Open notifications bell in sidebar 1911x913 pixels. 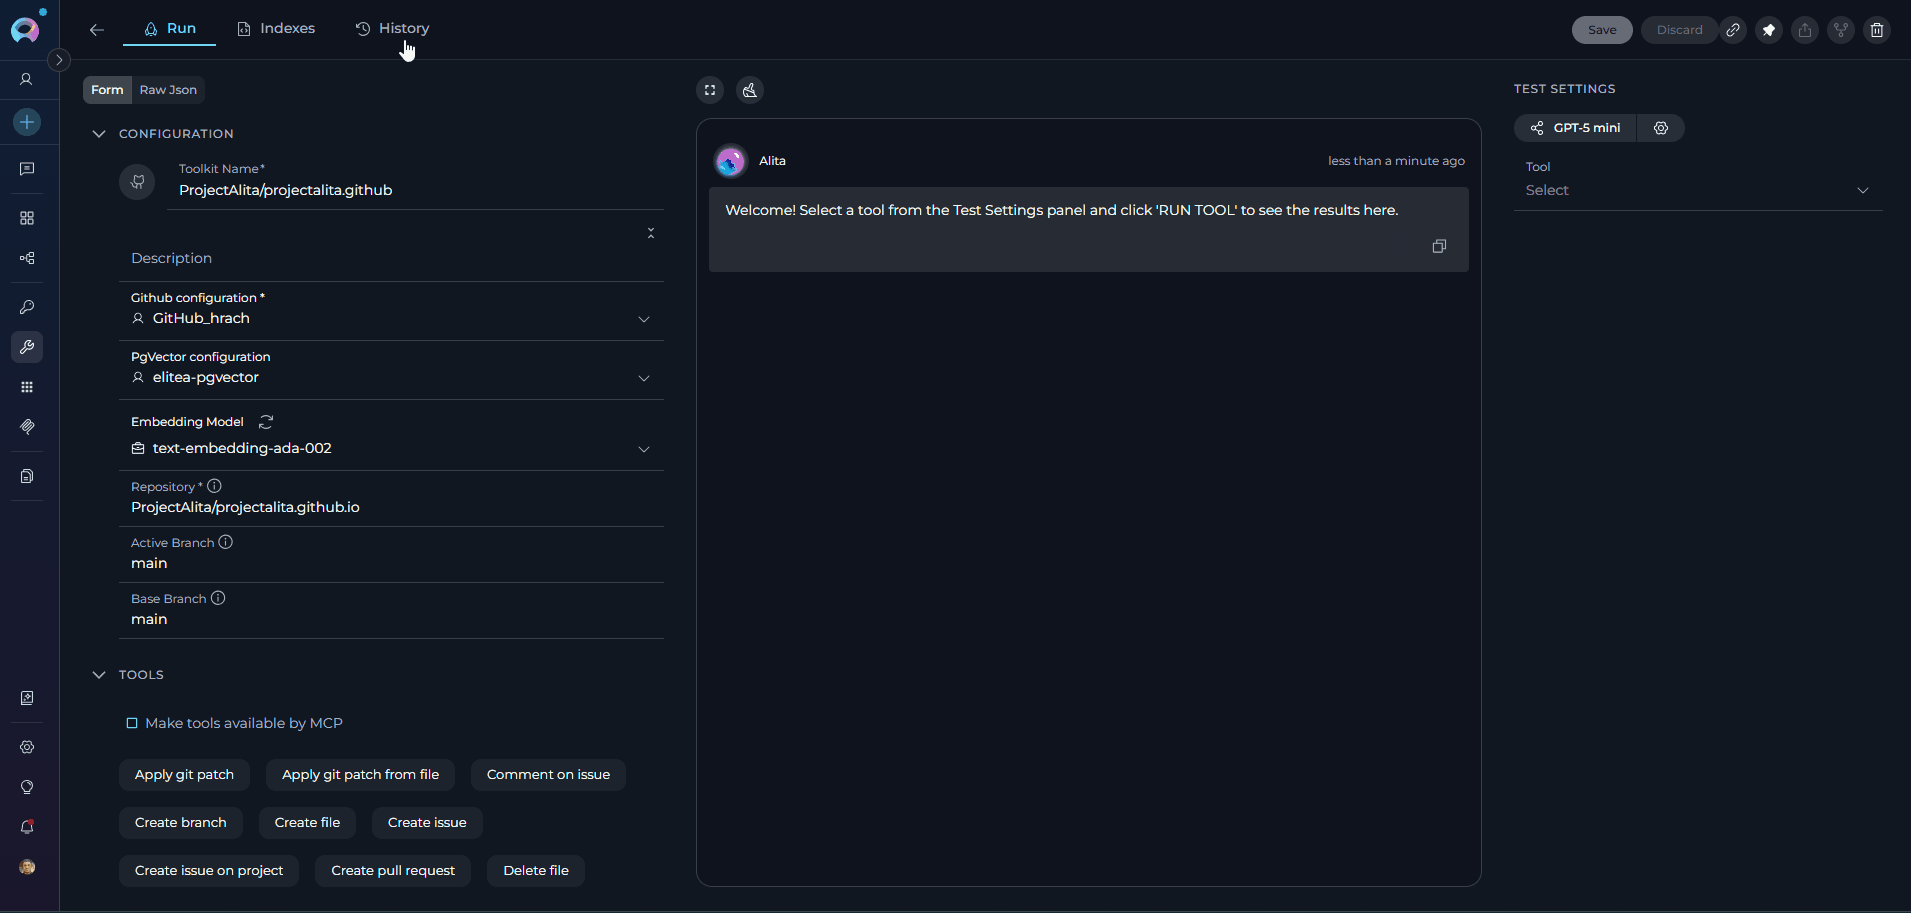pos(27,827)
